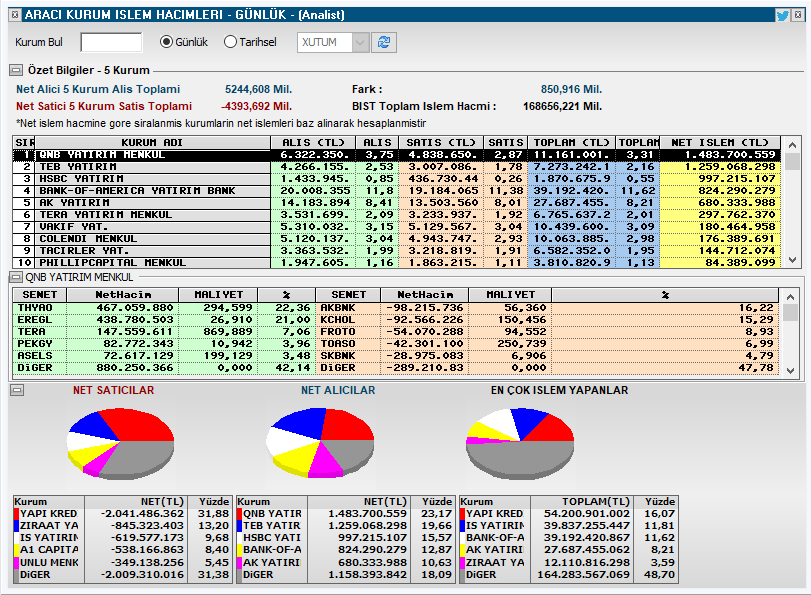Screen dimensions: 811x595
Task: Sort by SATIS (TL) column header
Action: click(441, 142)
